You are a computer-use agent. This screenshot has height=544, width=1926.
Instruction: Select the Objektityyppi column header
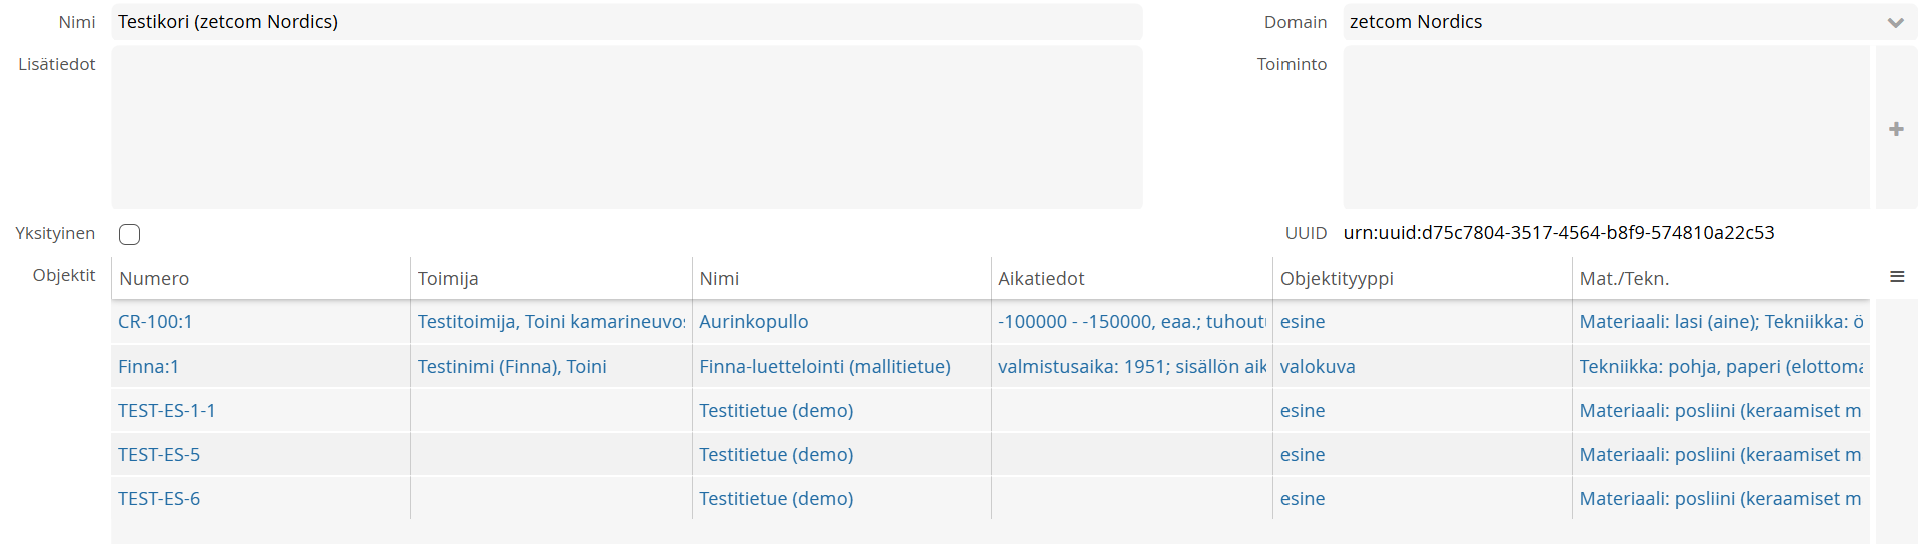point(1337,279)
